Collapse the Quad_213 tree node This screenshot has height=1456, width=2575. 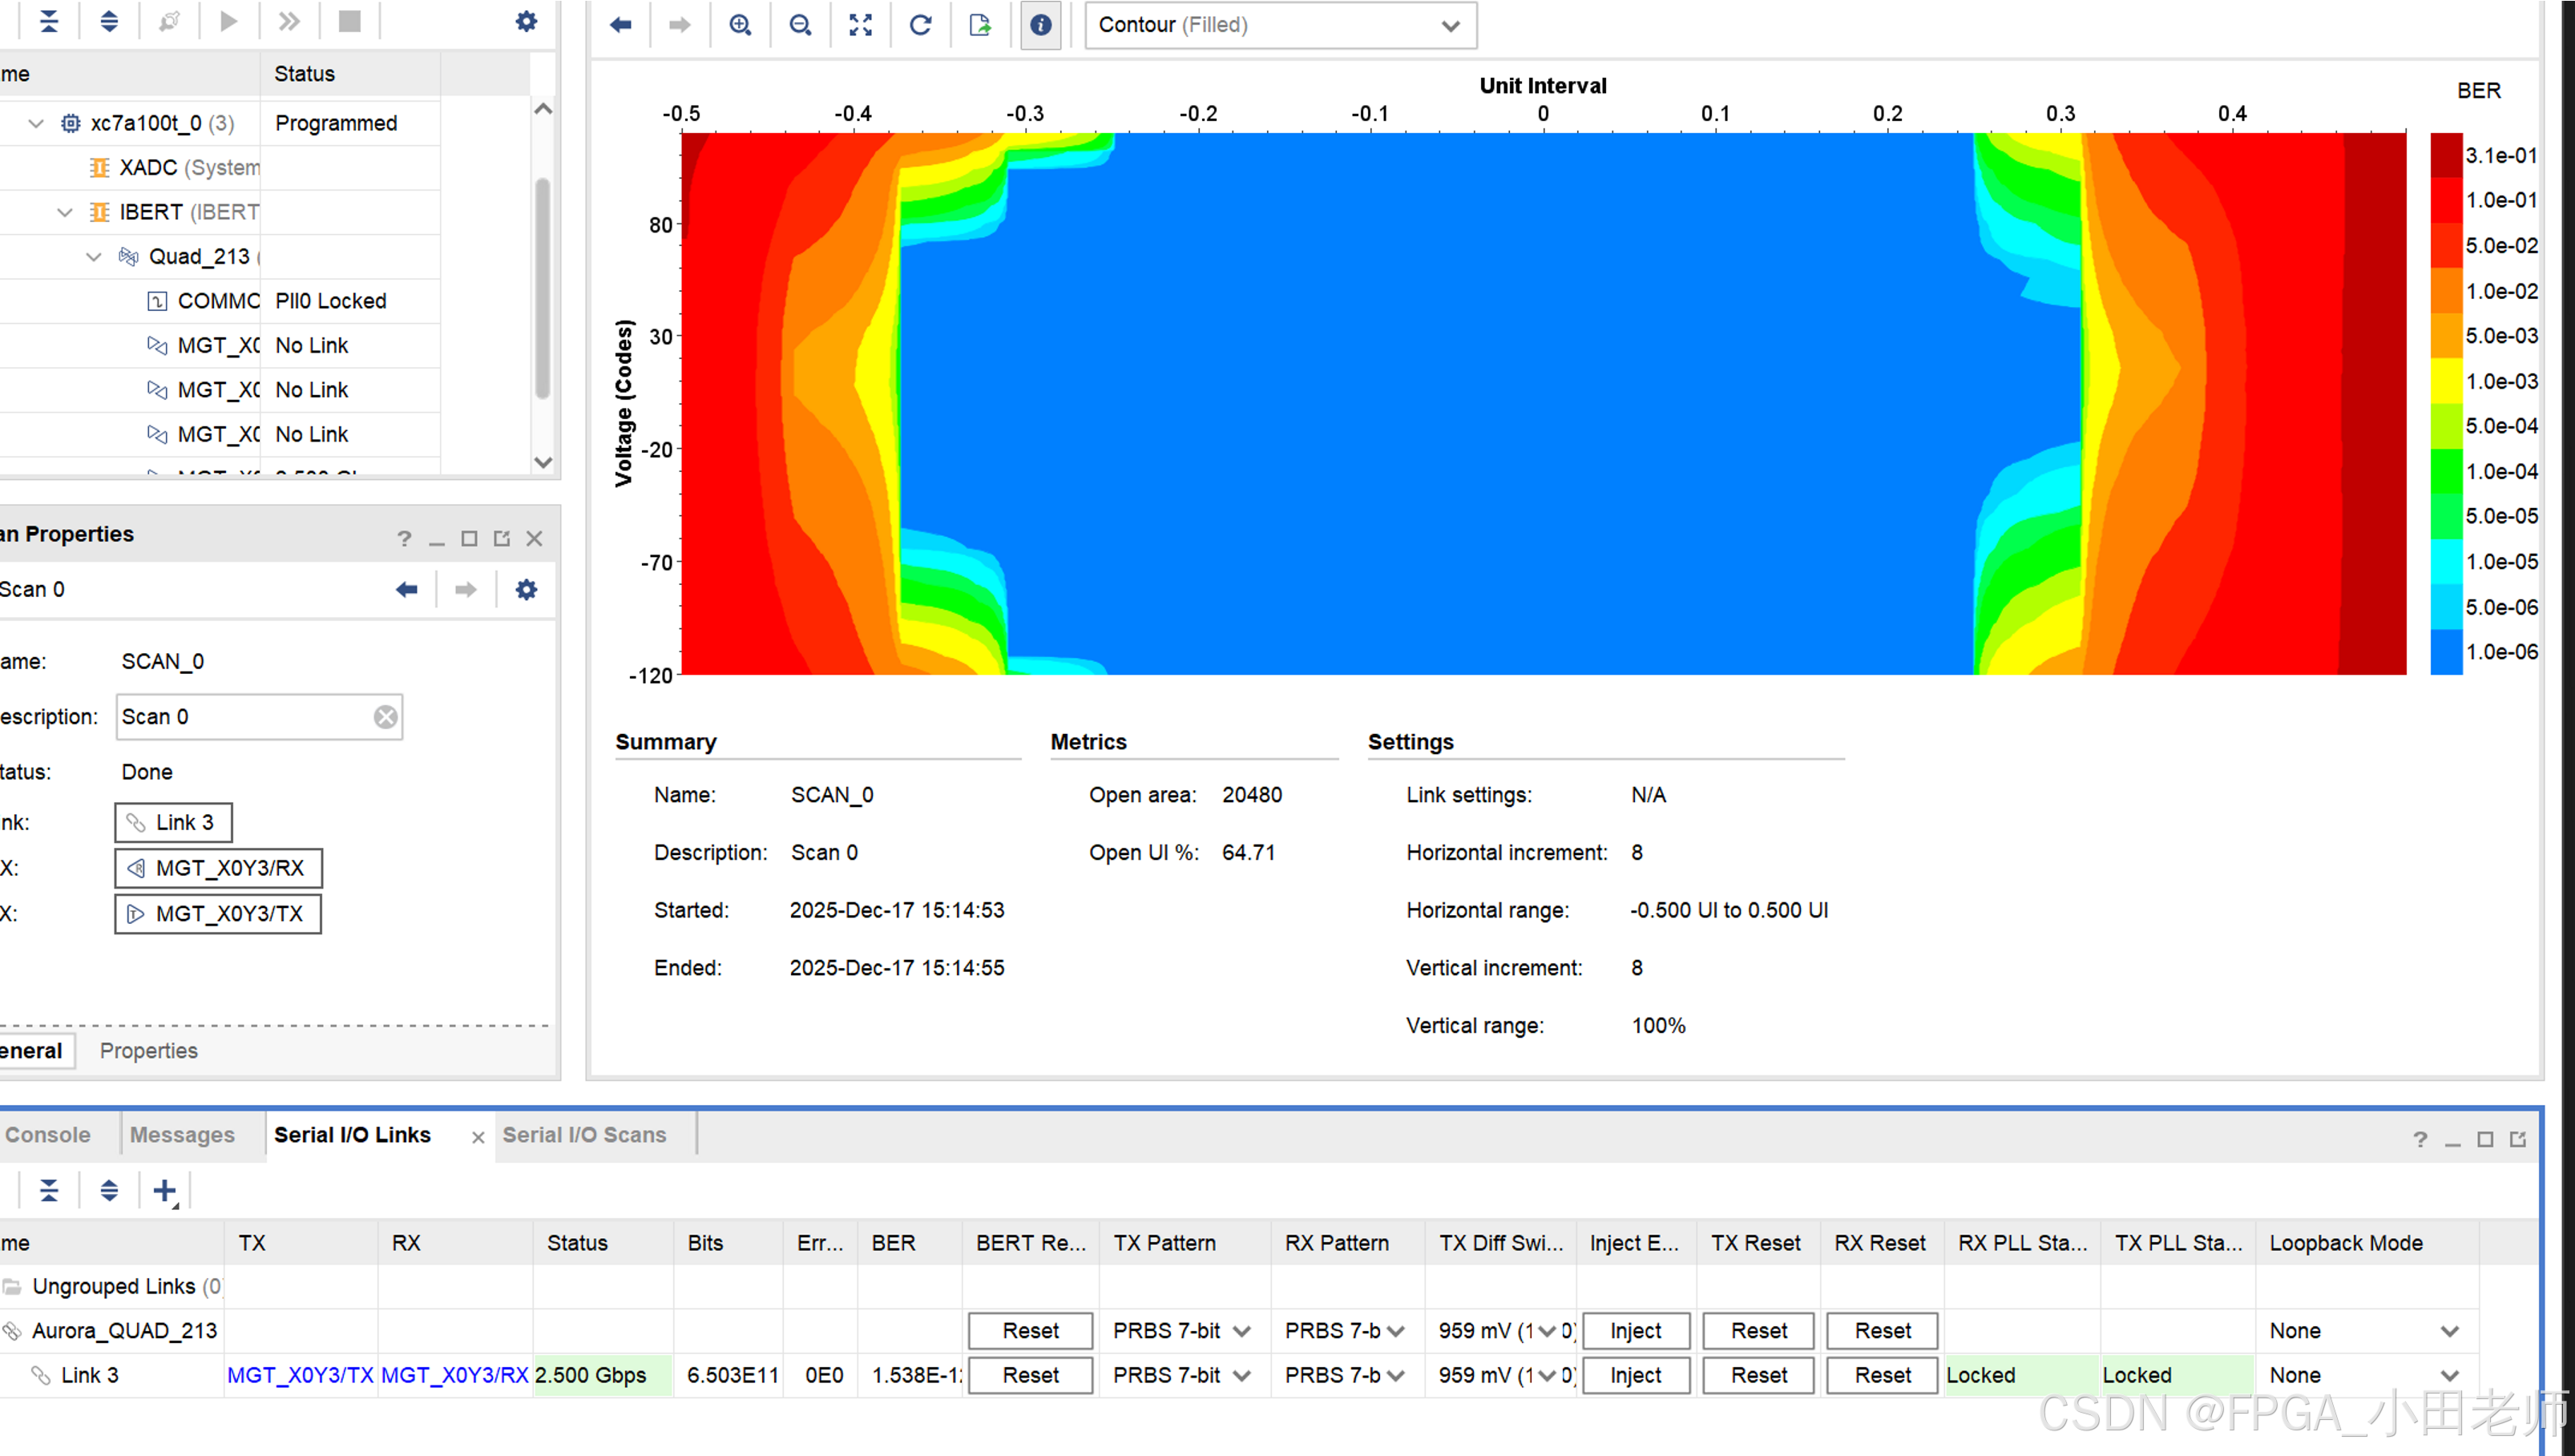[x=94, y=257]
